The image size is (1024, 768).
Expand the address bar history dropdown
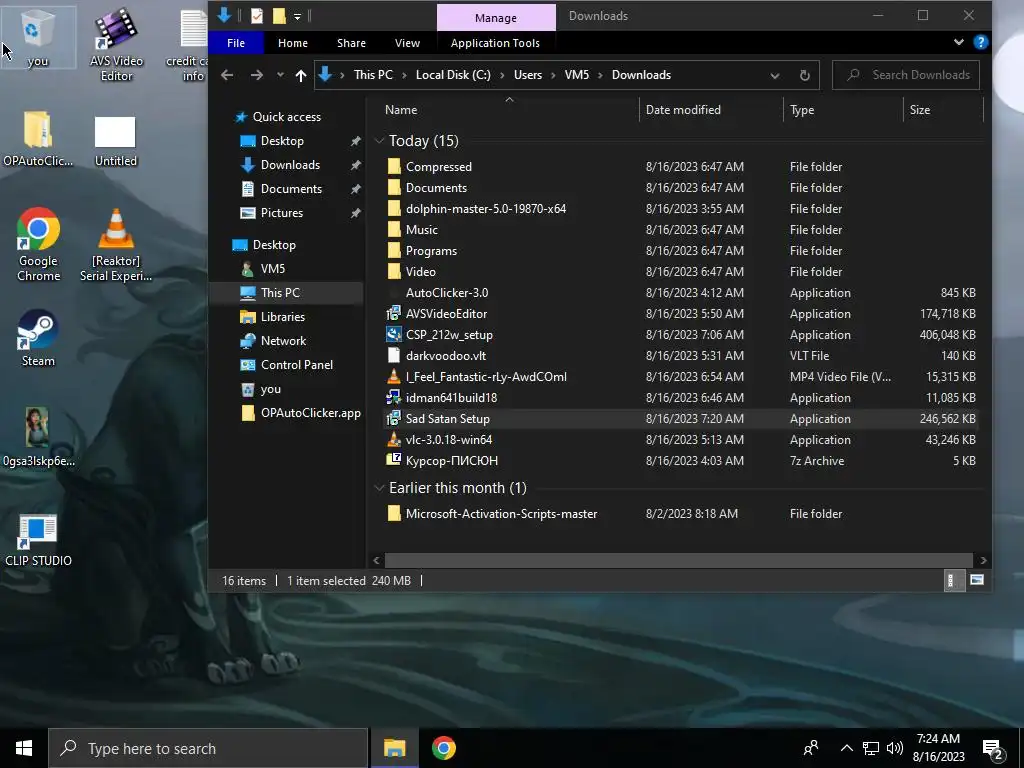click(x=775, y=75)
